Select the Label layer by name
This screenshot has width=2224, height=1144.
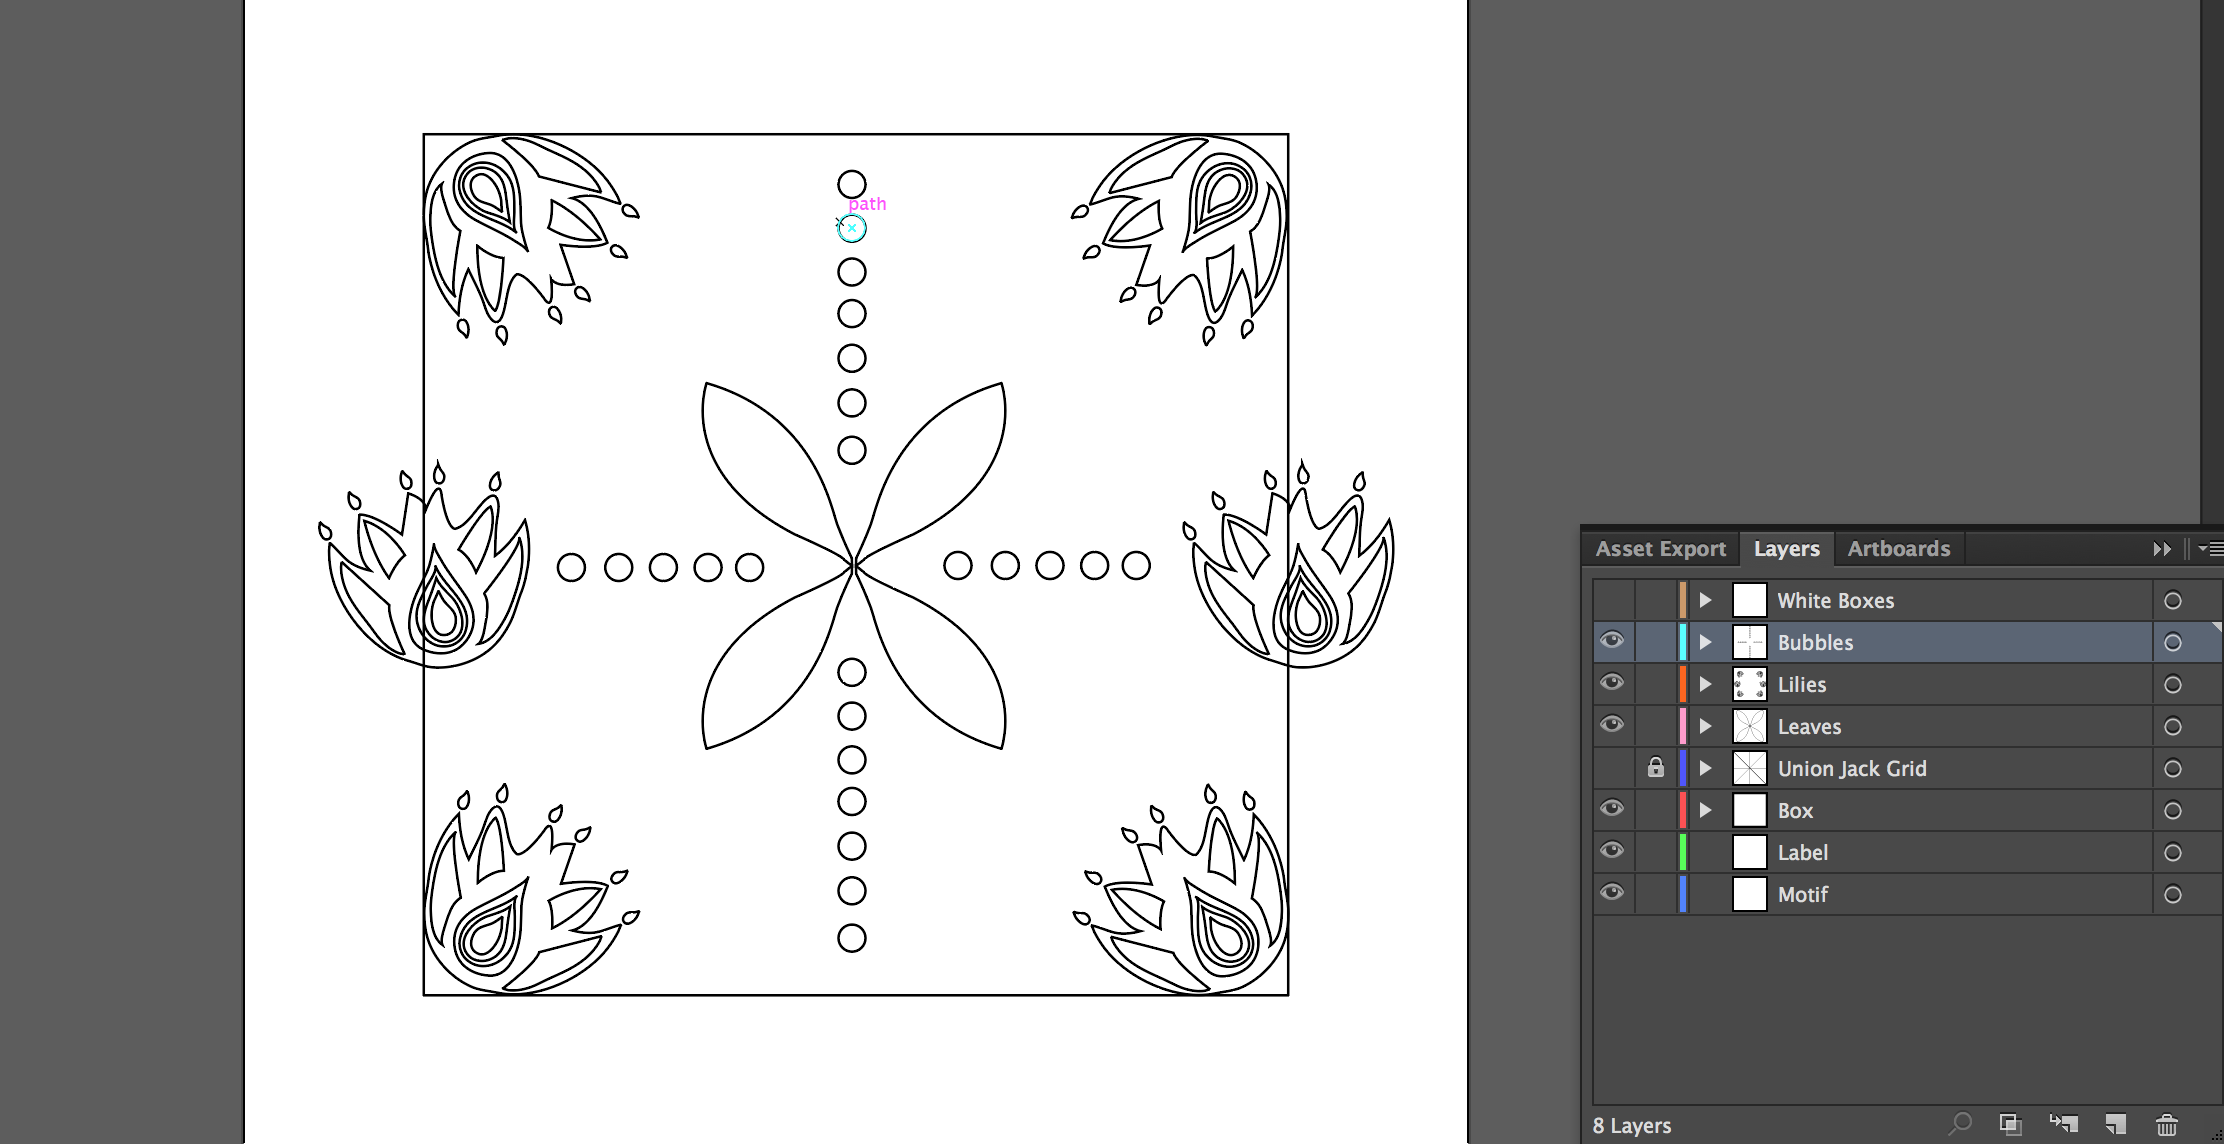tap(1802, 853)
